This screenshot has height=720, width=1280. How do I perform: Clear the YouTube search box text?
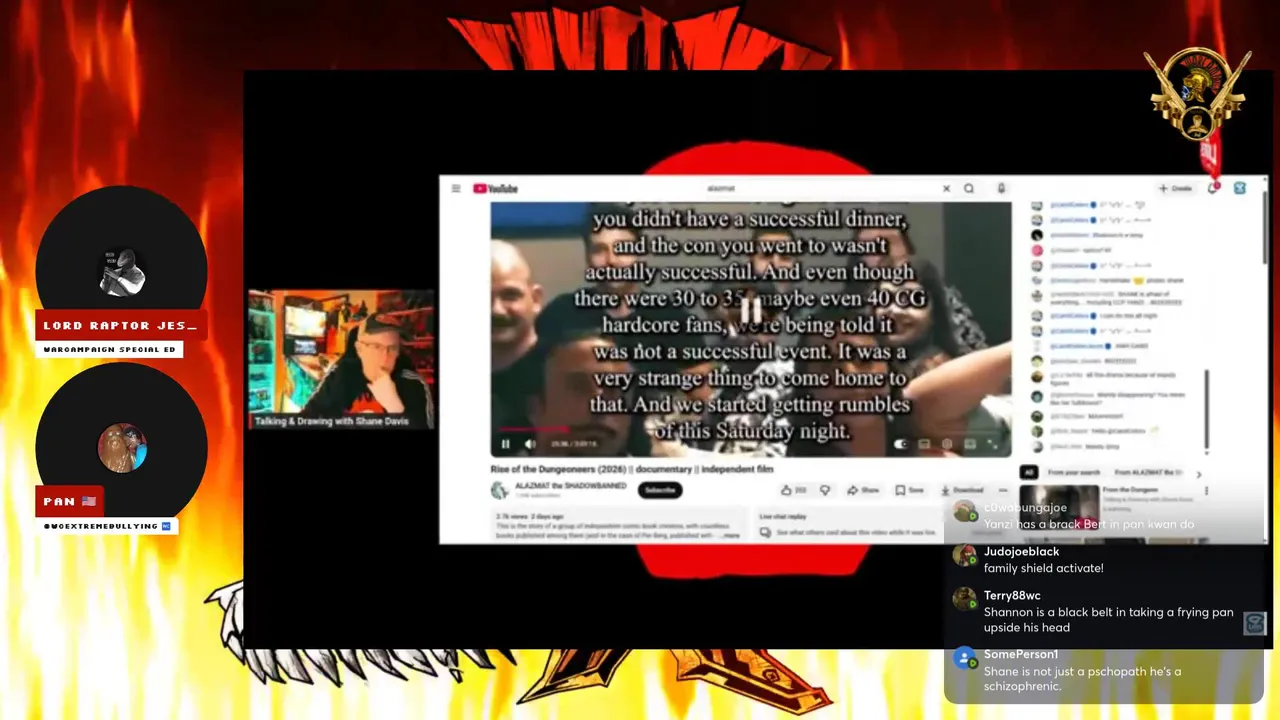click(x=946, y=188)
